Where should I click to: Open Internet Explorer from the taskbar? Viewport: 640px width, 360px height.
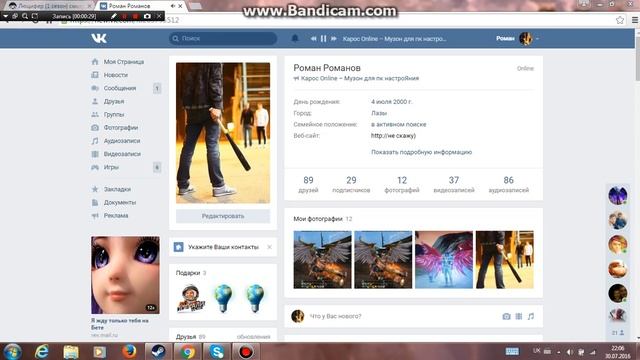[42, 351]
